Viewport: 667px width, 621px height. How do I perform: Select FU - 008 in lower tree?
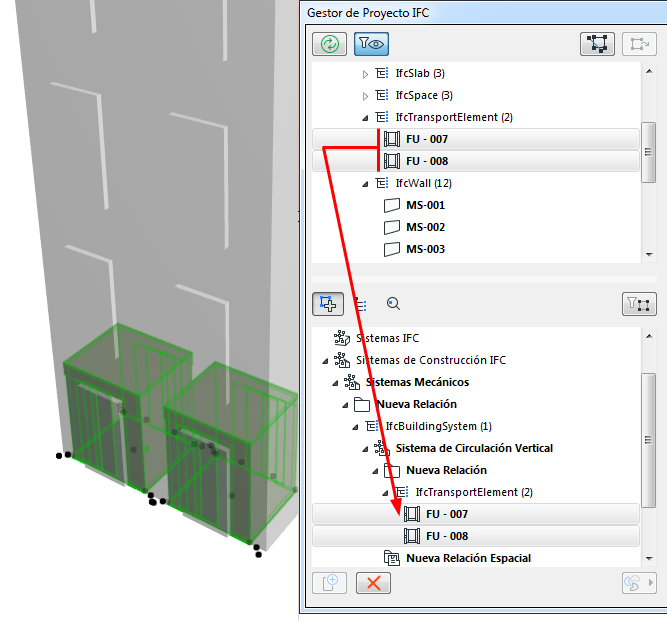pyautogui.click(x=476, y=536)
